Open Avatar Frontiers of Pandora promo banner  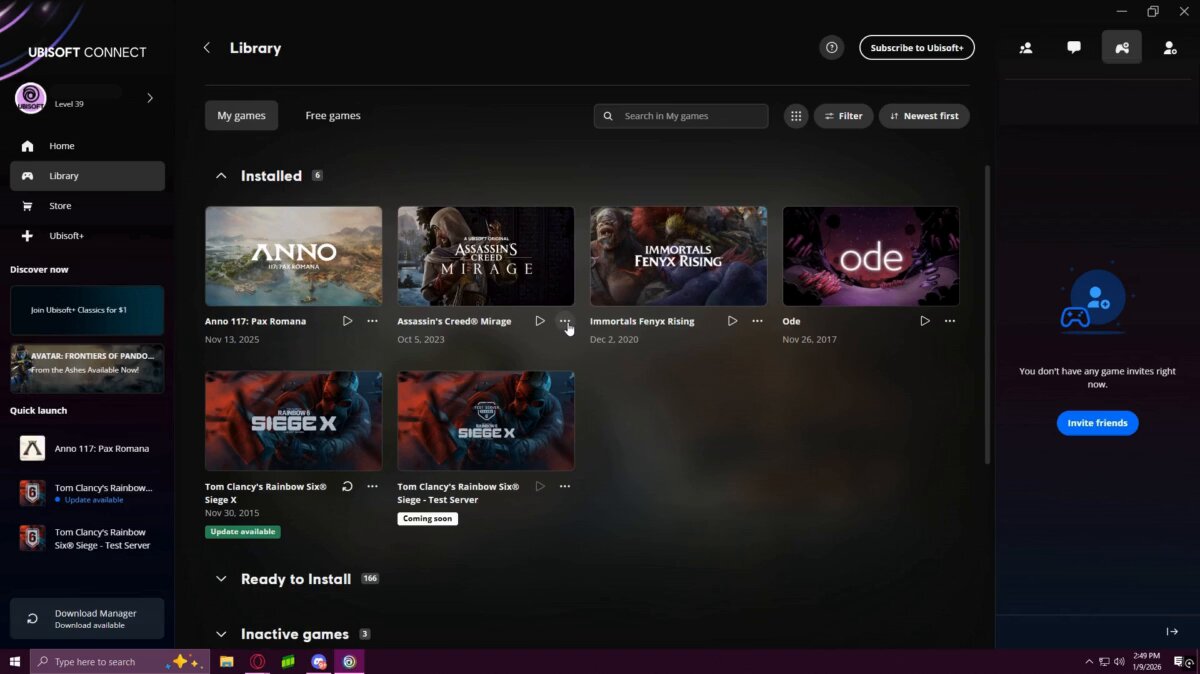point(87,369)
